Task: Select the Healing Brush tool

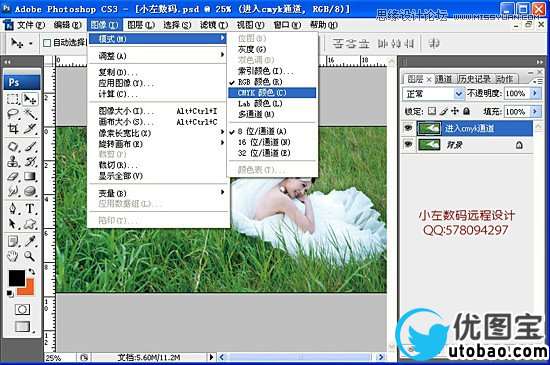Action: pyautogui.click(x=13, y=146)
